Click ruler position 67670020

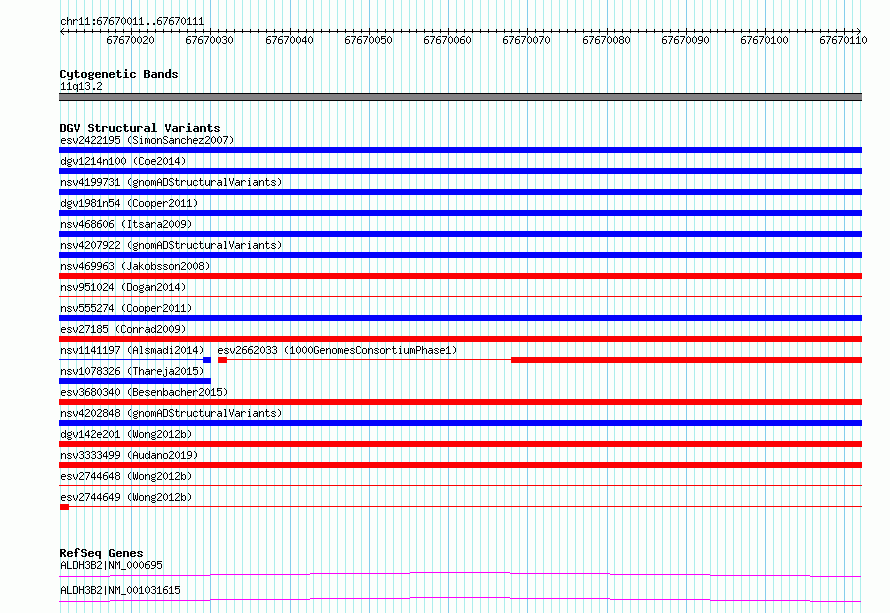point(131,40)
